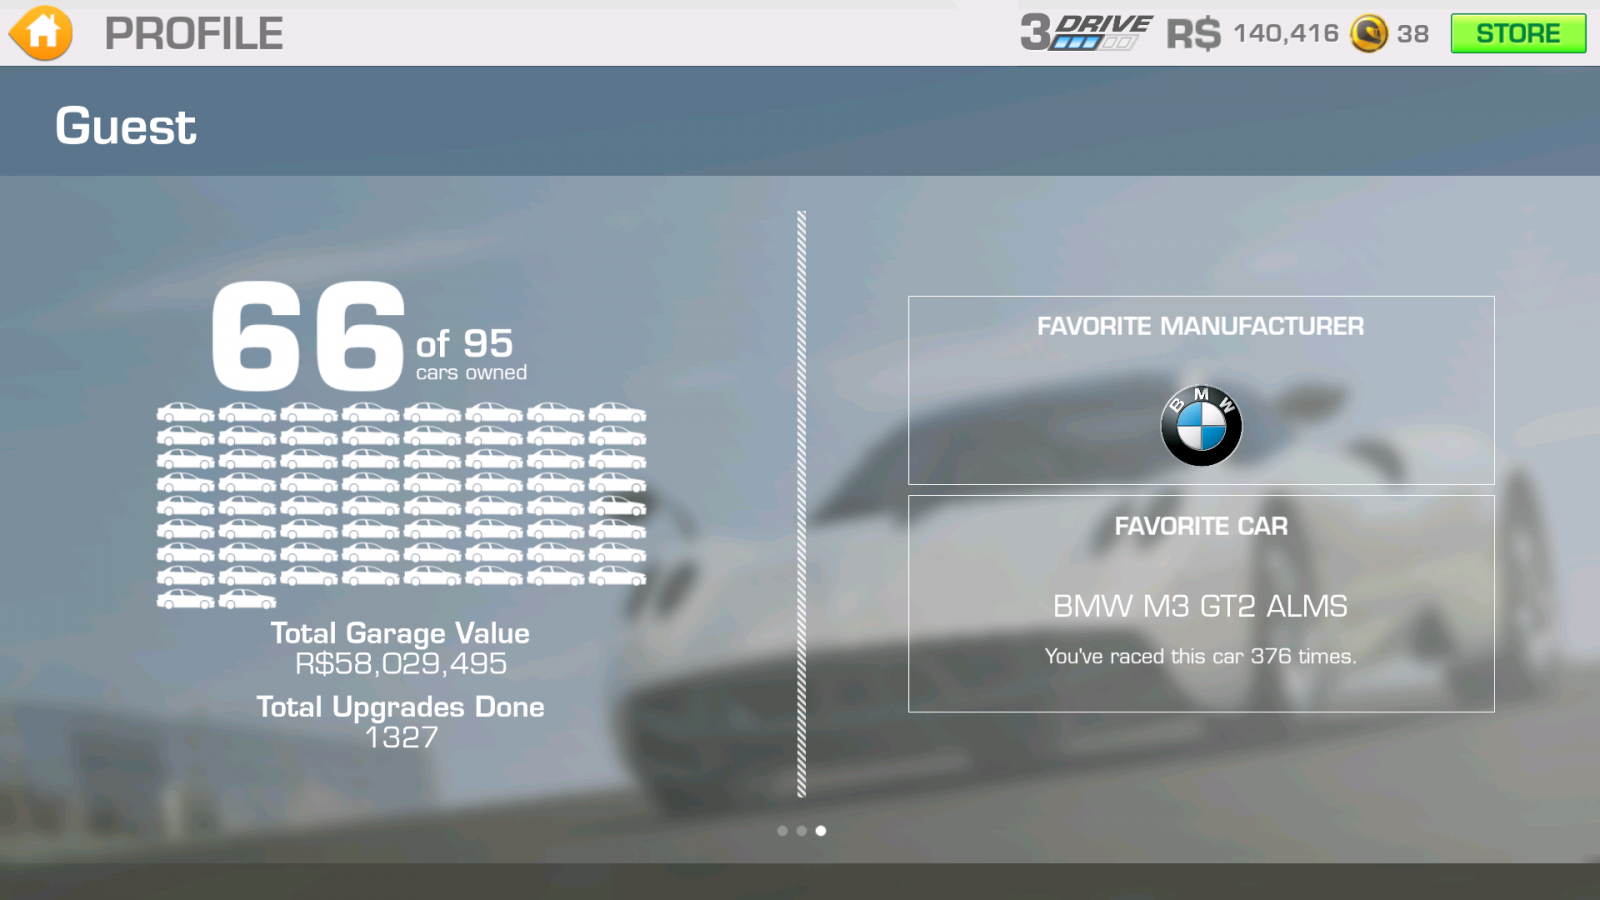Viewport: 1600px width, 900px height.
Task: Tap the 'of 95' text
Action: [465, 344]
